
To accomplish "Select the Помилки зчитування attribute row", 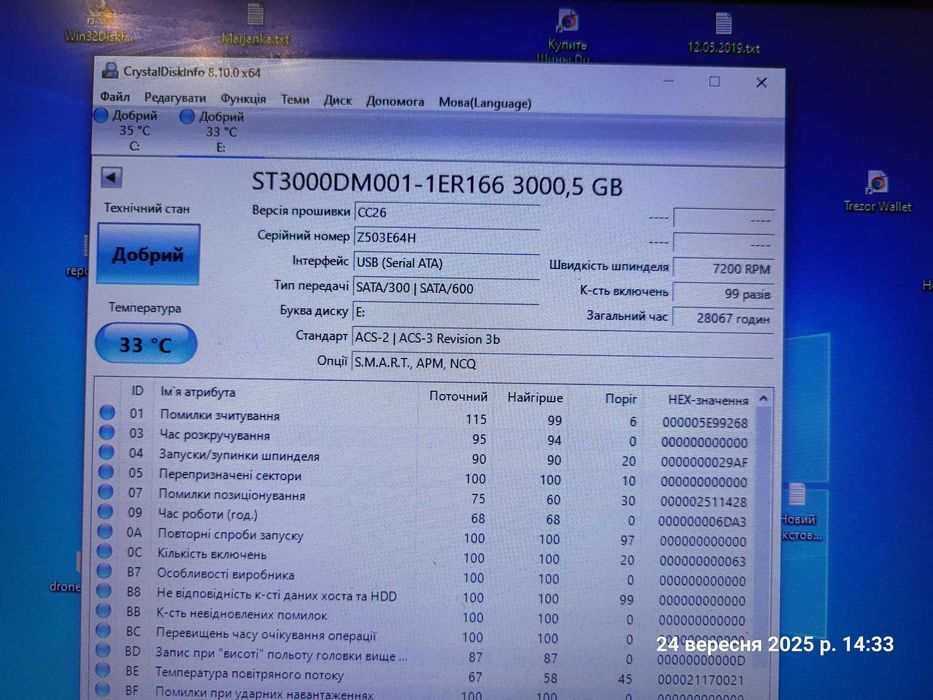I will pos(425,418).
